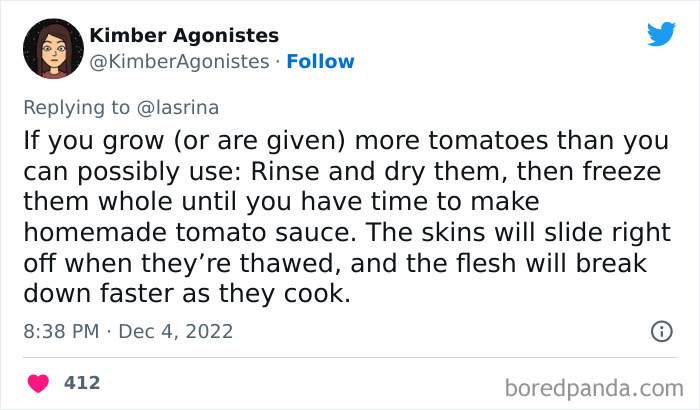Open Kimber Agonistes' avatar picture
Screen dimensions: 700x410
click(46, 48)
